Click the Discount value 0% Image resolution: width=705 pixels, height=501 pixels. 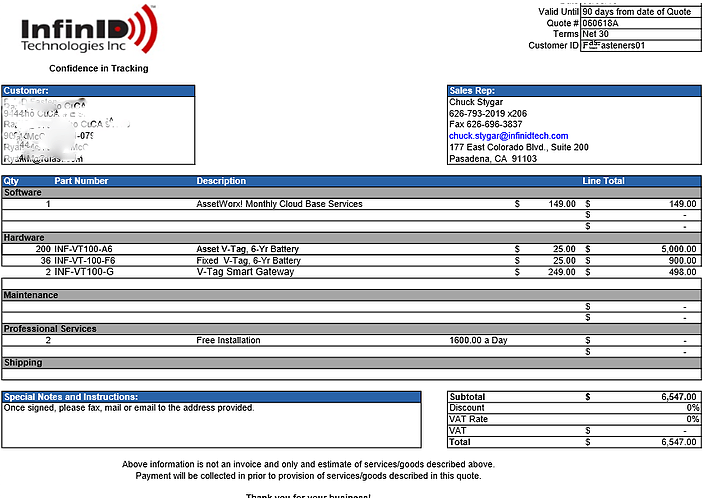693,408
